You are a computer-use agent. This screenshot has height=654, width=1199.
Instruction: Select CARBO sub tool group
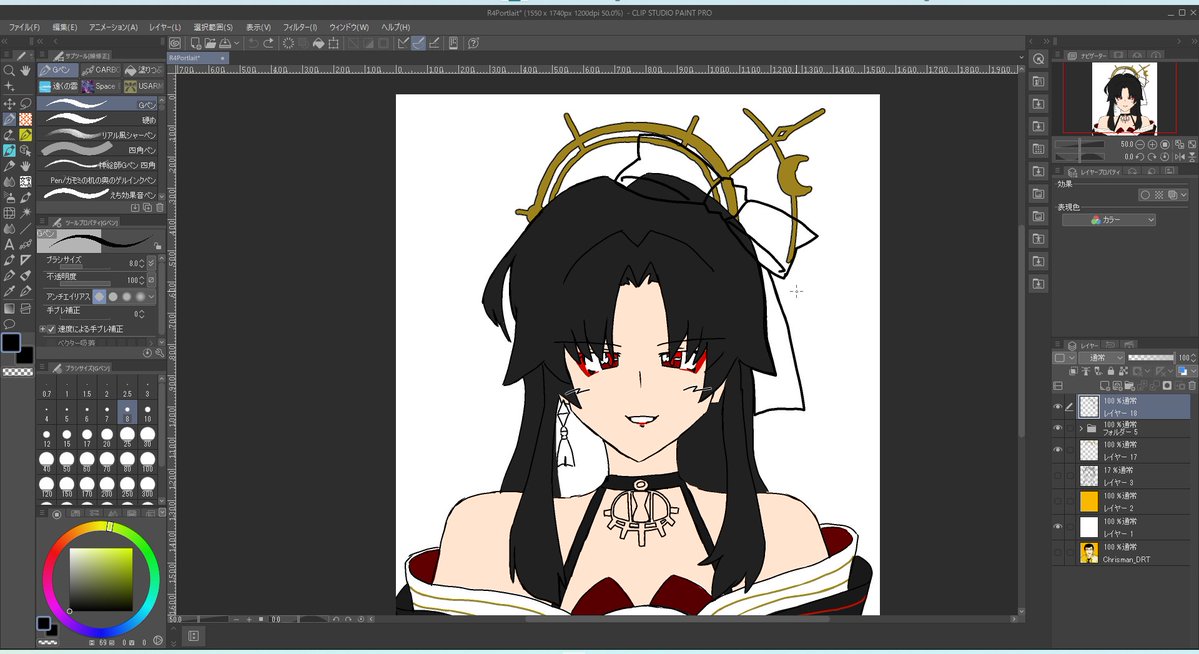coord(100,70)
